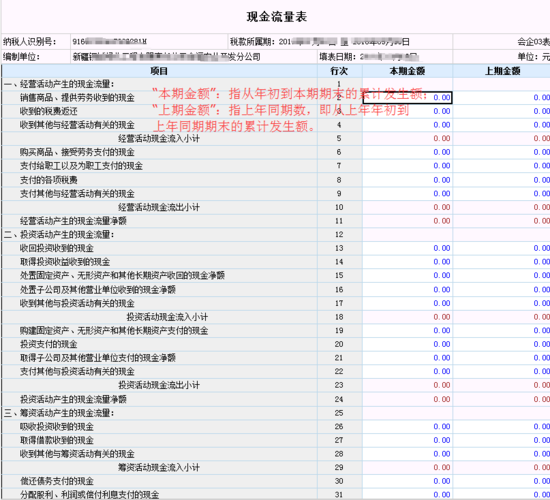Viewport: 550px width, 500px height.
Task: Click row label 分配股利、利润或偿付利息支付的现金
Action: [89, 495]
